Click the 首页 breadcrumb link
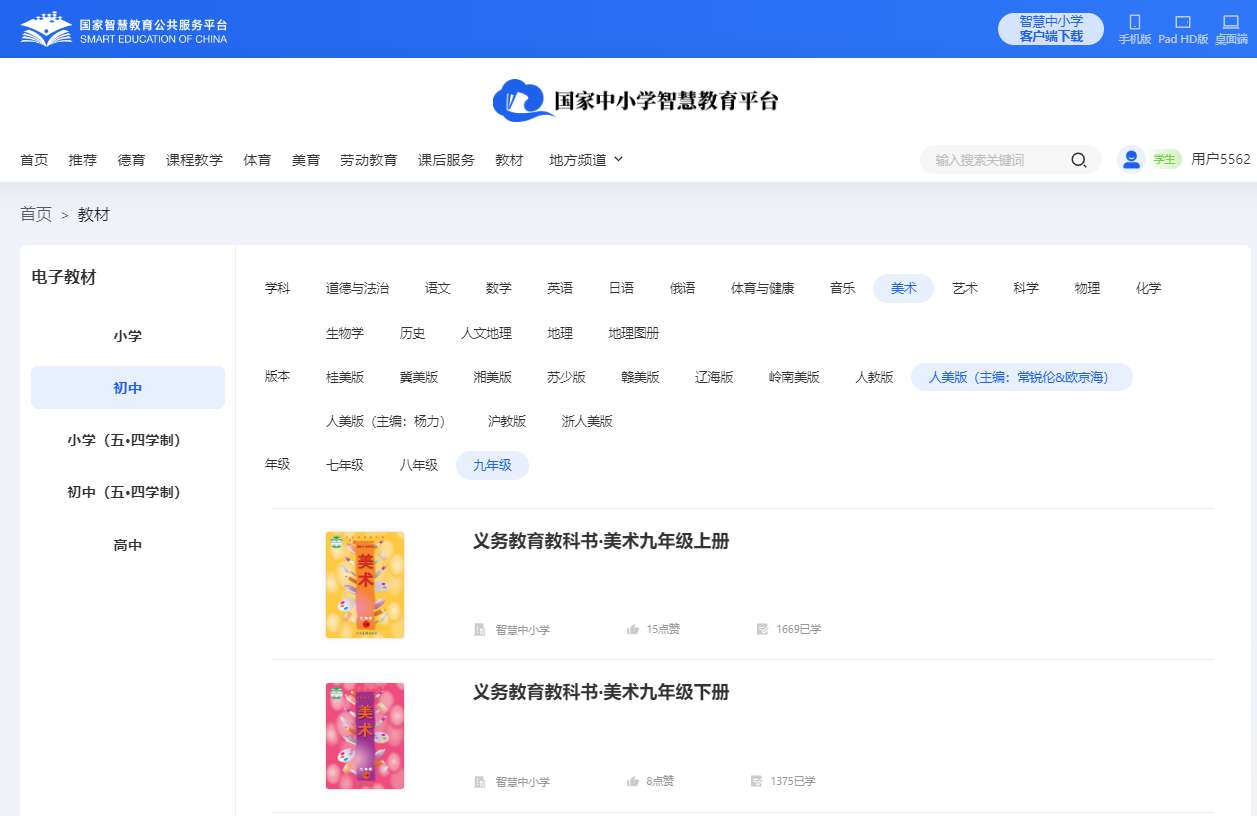This screenshot has width=1257, height=816. click(36, 214)
